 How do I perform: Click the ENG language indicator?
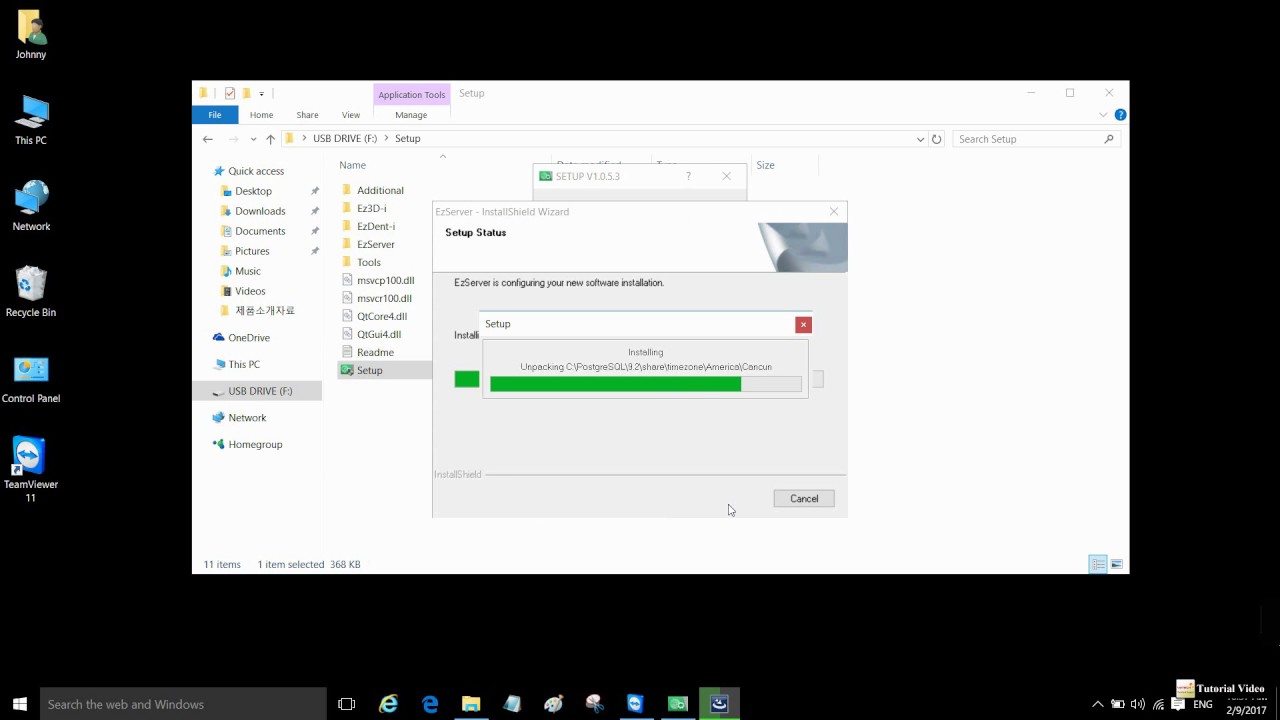click(x=1204, y=704)
